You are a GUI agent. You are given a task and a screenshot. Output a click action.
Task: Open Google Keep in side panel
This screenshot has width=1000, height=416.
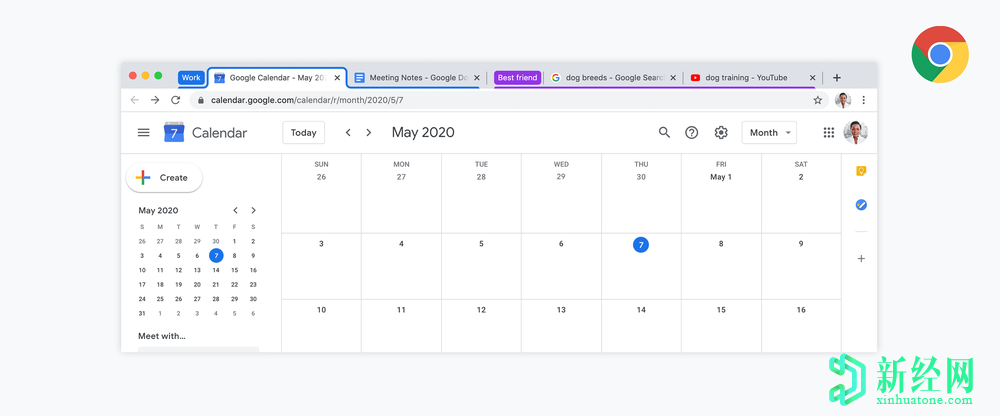click(x=861, y=171)
